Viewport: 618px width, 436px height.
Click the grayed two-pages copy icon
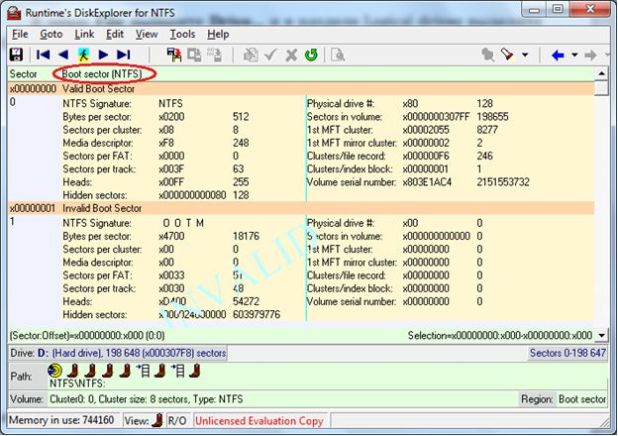coord(194,55)
